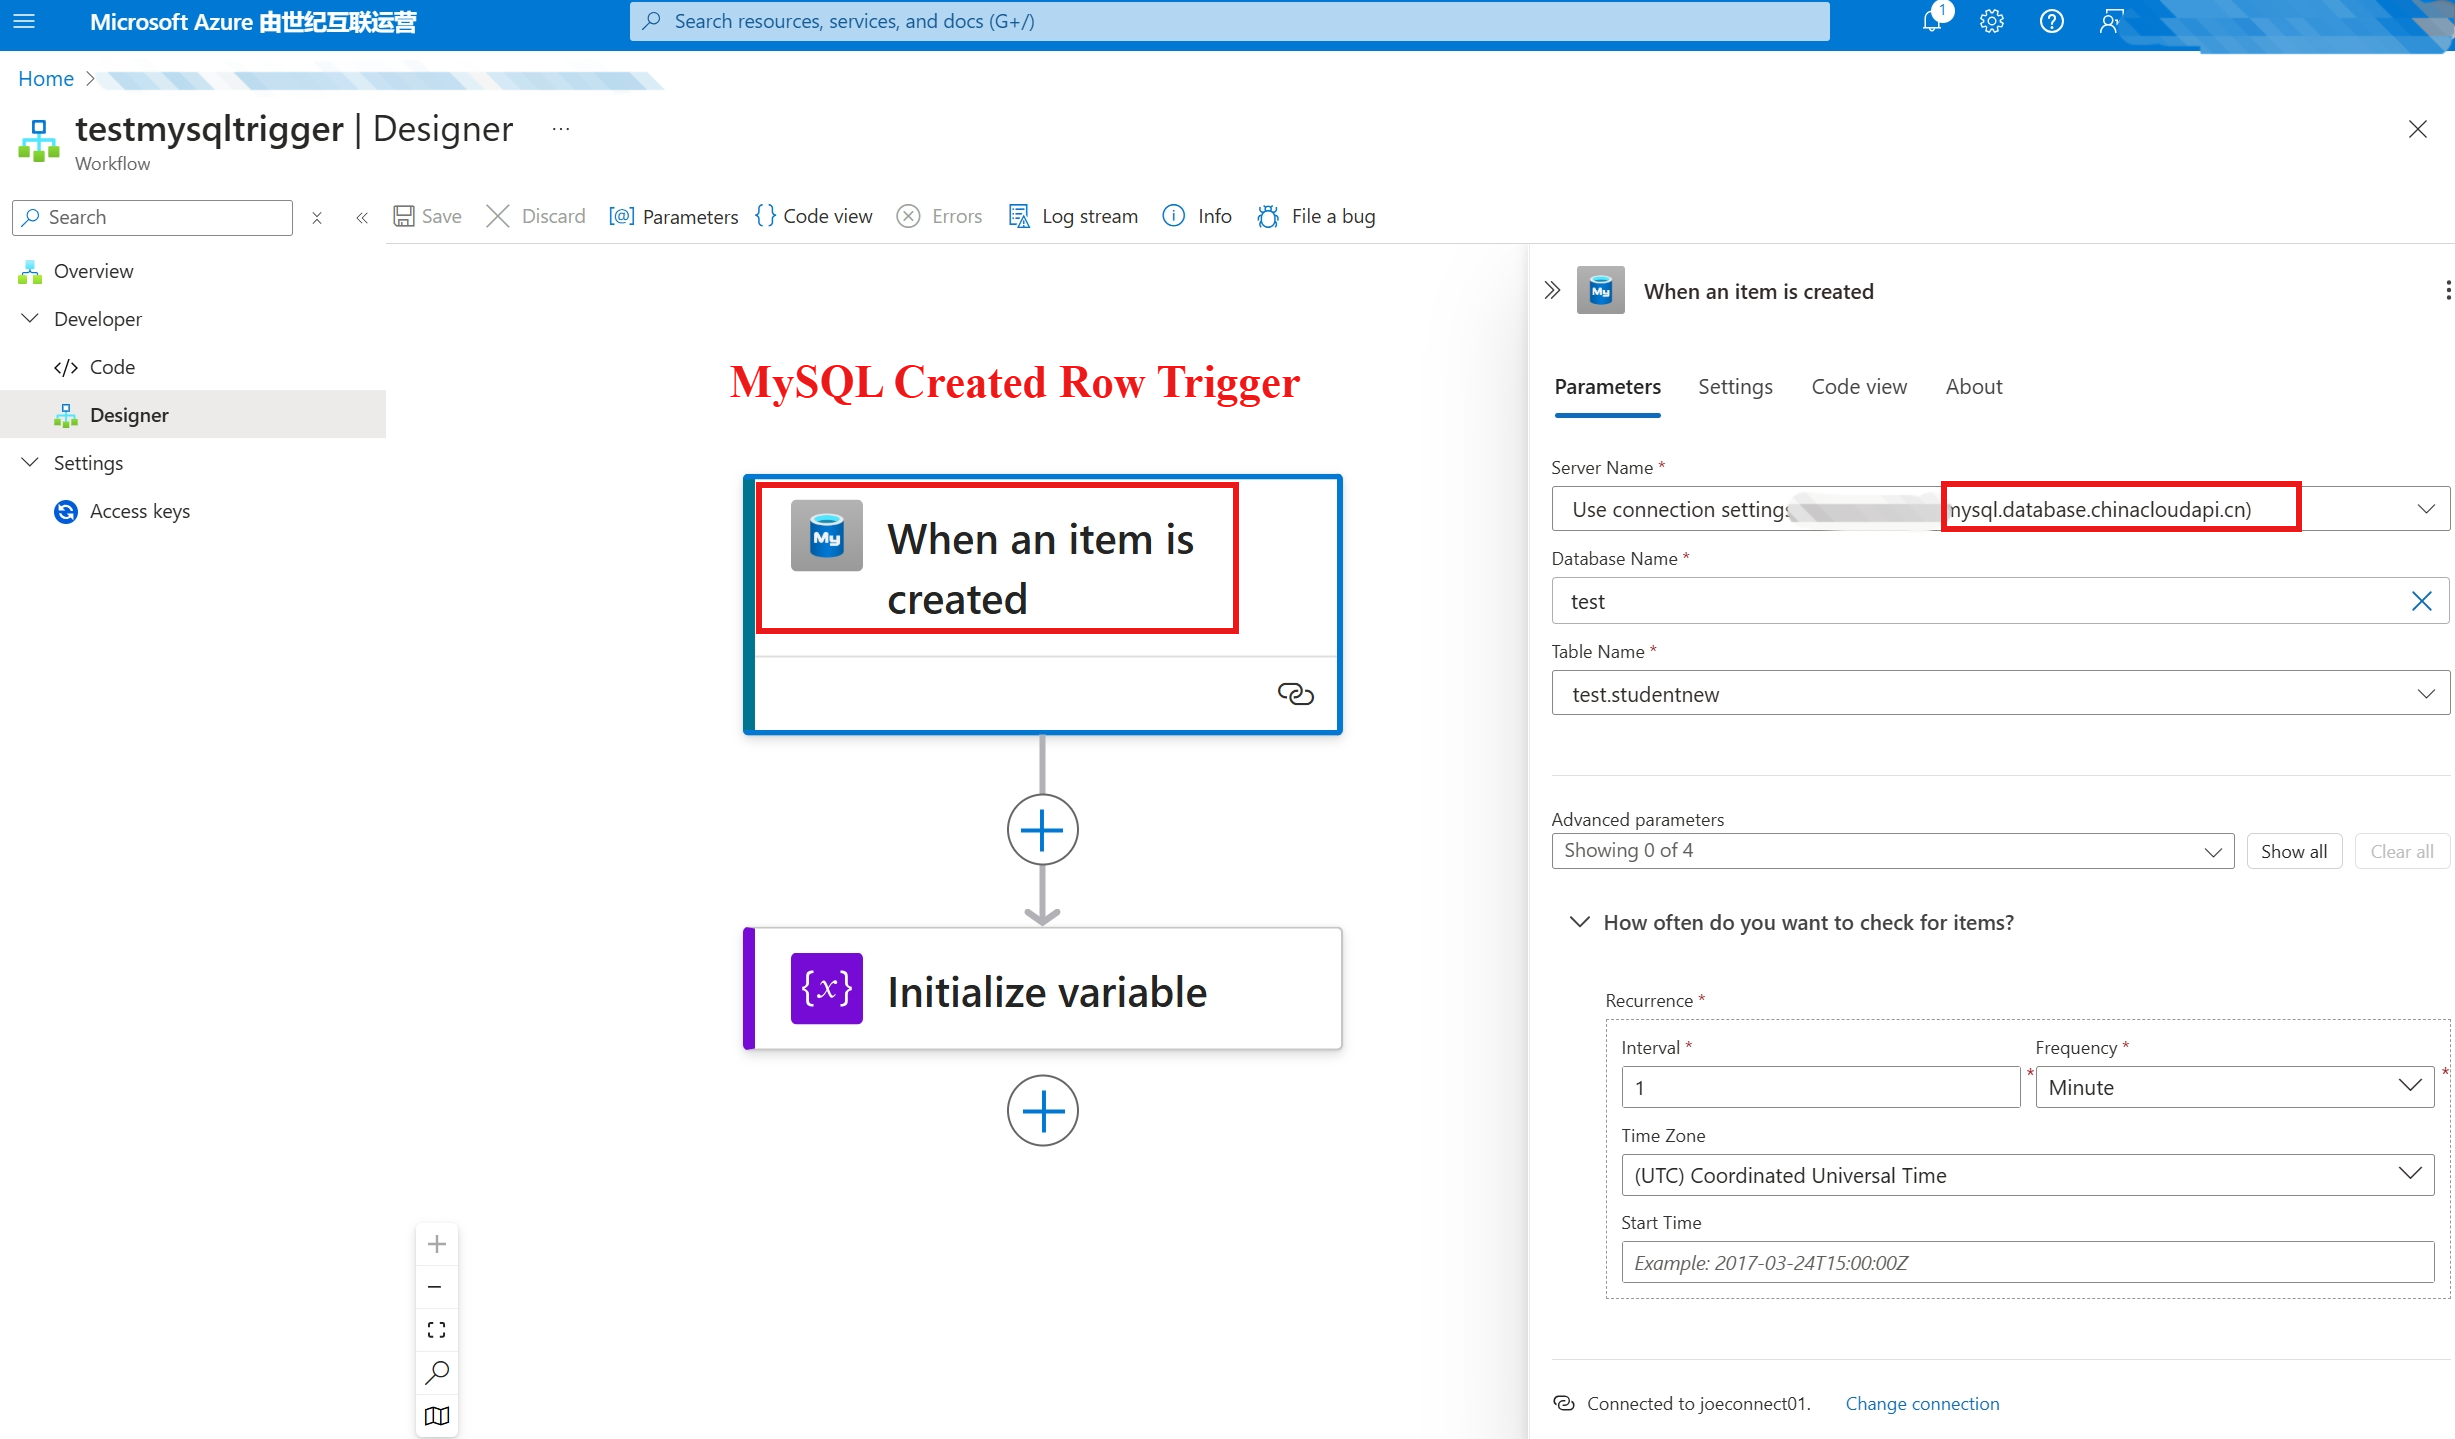Screen dimensions: 2455x1439
Task: Click the Start Time input field
Action: point(2027,1262)
